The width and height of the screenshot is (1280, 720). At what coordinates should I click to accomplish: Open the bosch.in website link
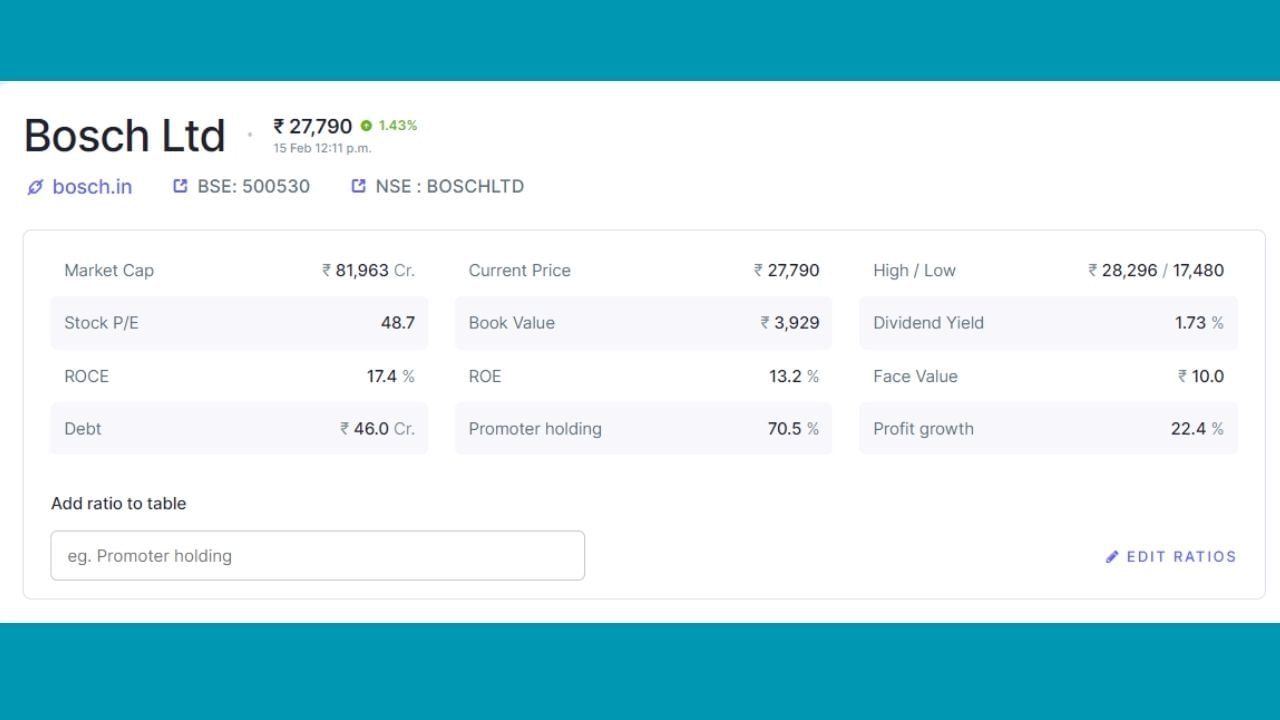(x=92, y=187)
